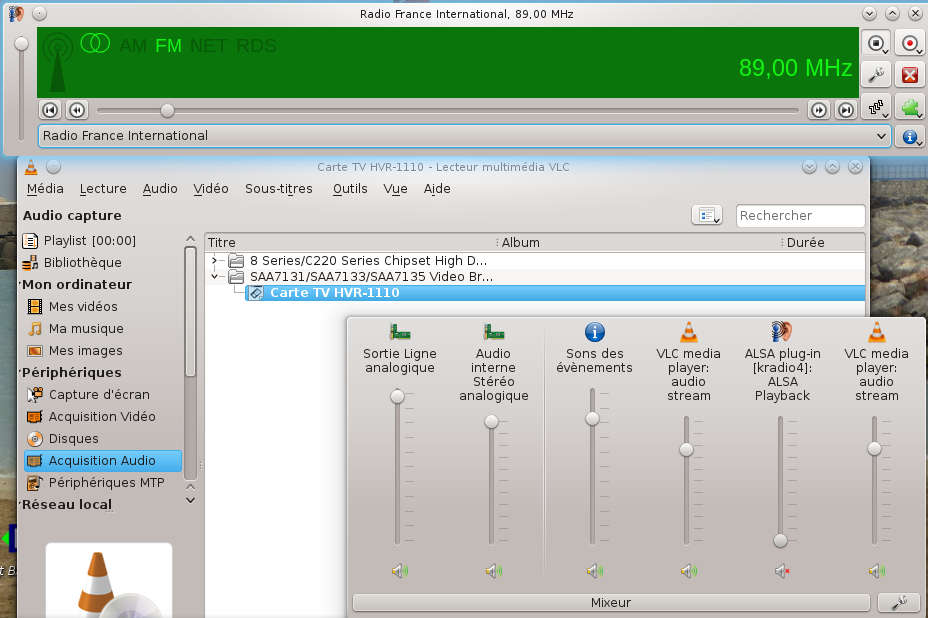Open the Vidéo menu in VLC
Viewport: 928px width, 618px height.
[x=211, y=189]
